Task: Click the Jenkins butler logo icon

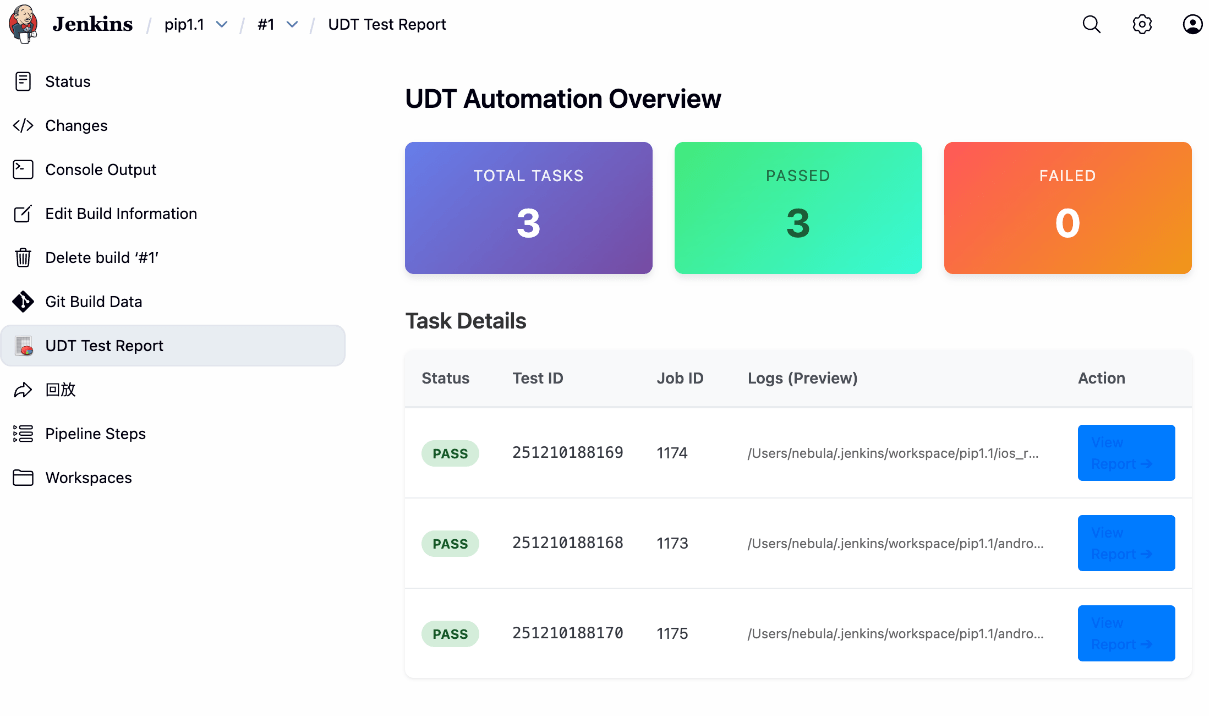Action: tap(24, 24)
